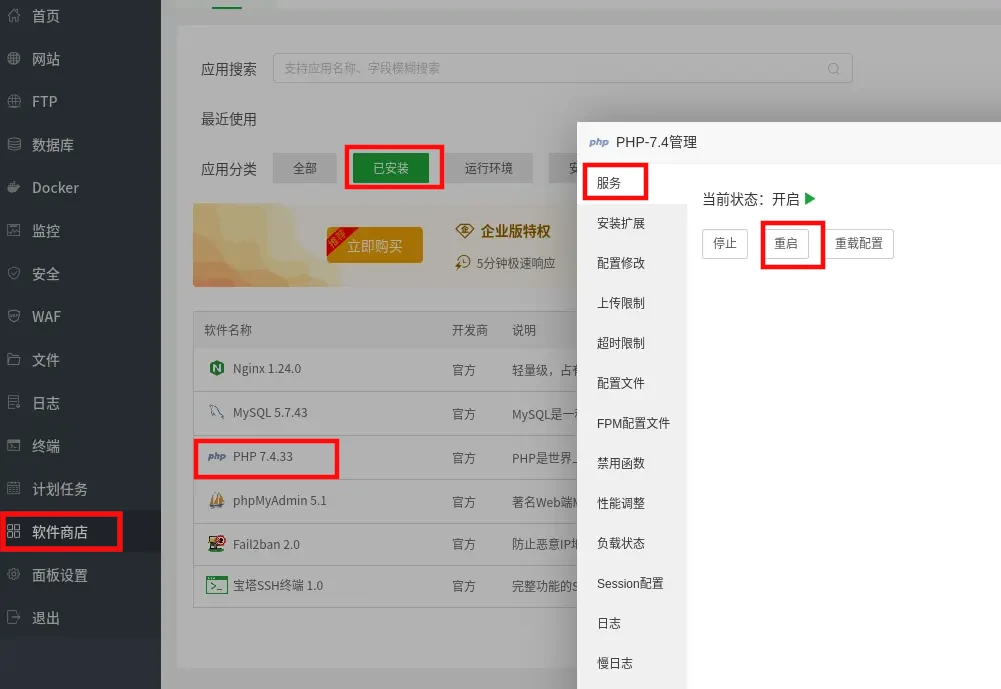Click the globe icon beside 网站
The image size is (1001, 689).
(x=13, y=58)
